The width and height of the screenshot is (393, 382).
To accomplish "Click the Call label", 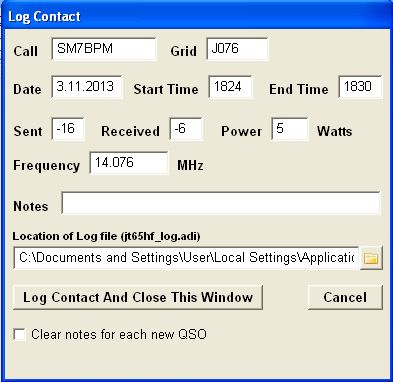I will (26, 51).
